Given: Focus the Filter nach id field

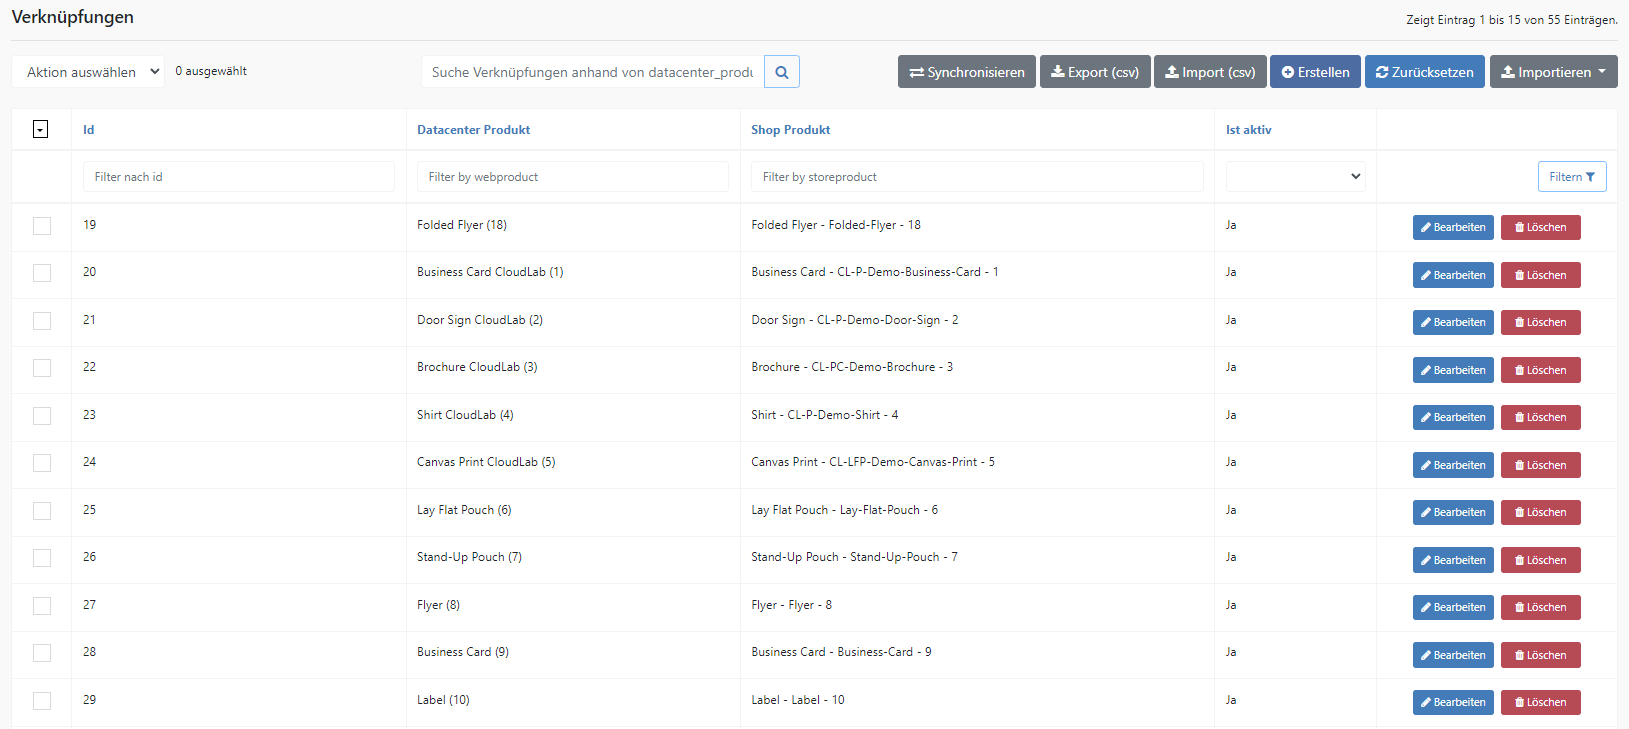Looking at the screenshot, I should 238,177.
